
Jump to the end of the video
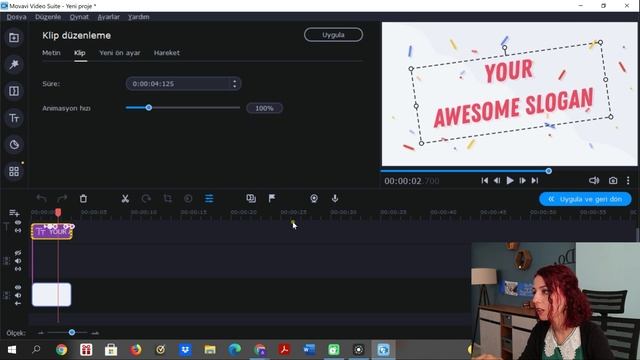(x=535, y=180)
